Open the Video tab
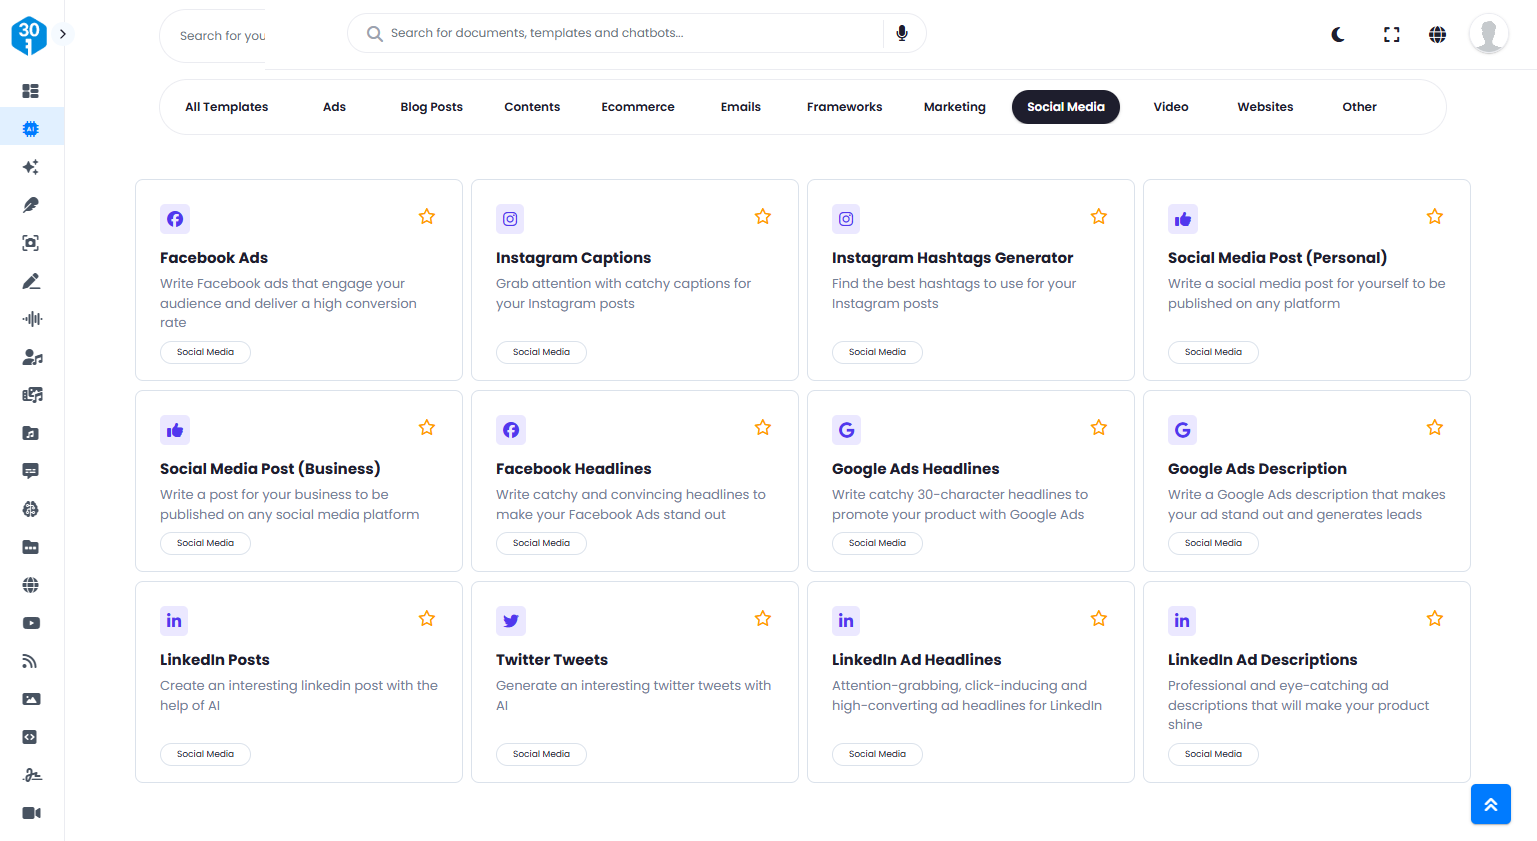 point(1171,107)
